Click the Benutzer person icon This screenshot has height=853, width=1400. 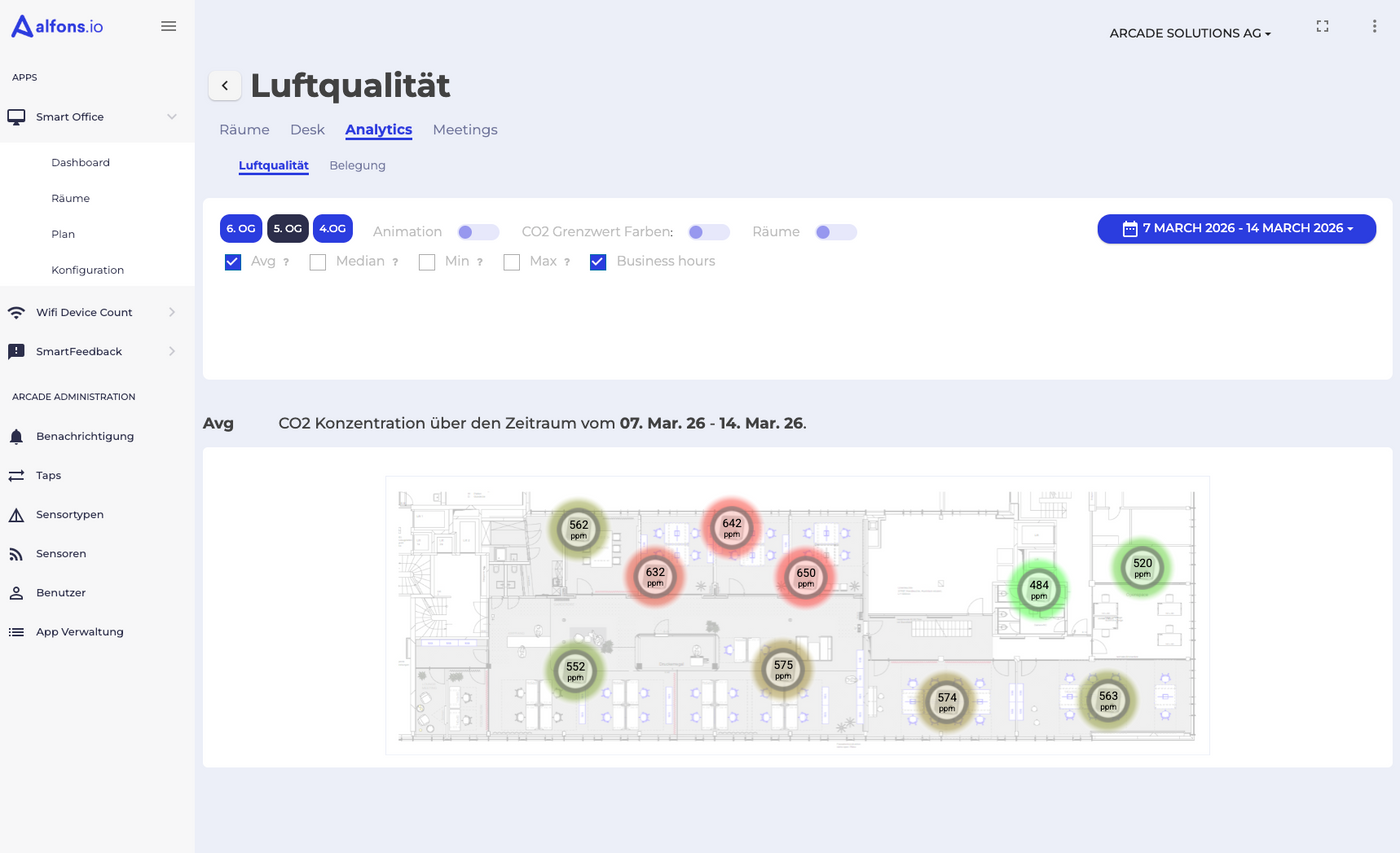(16, 592)
